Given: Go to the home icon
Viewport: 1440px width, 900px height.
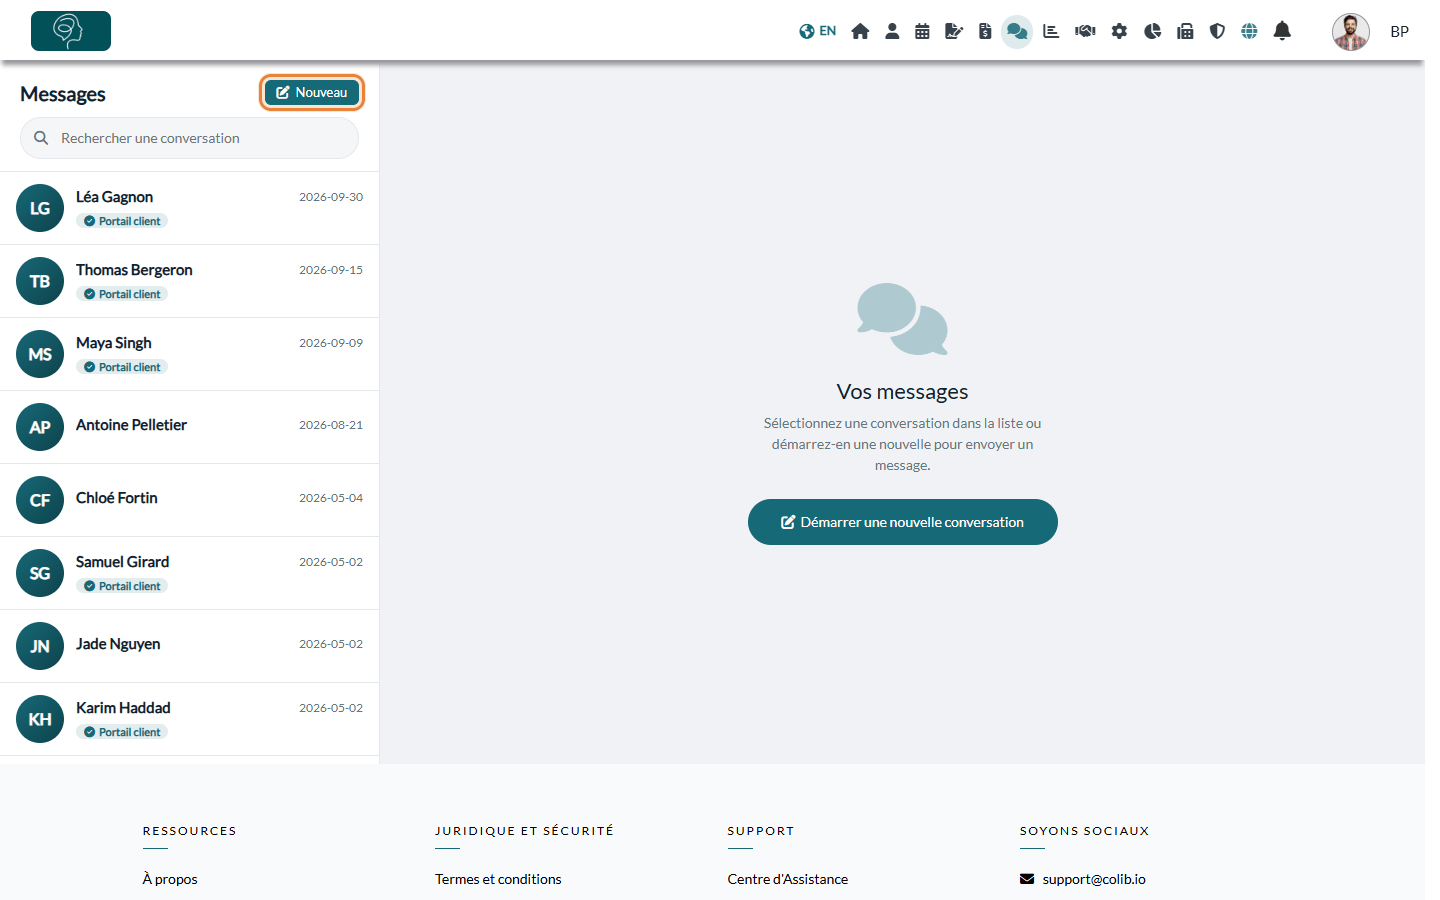Looking at the screenshot, I should pyautogui.click(x=860, y=31).
